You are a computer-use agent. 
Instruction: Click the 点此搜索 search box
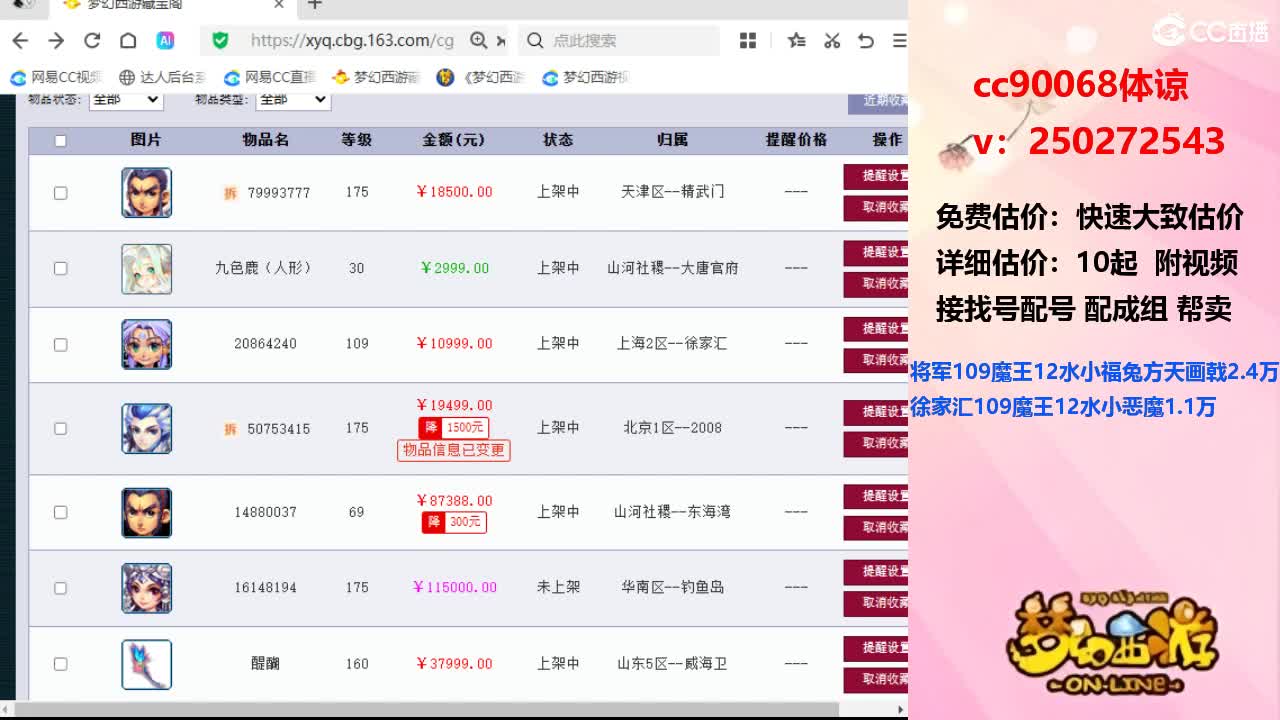[620, 40]
